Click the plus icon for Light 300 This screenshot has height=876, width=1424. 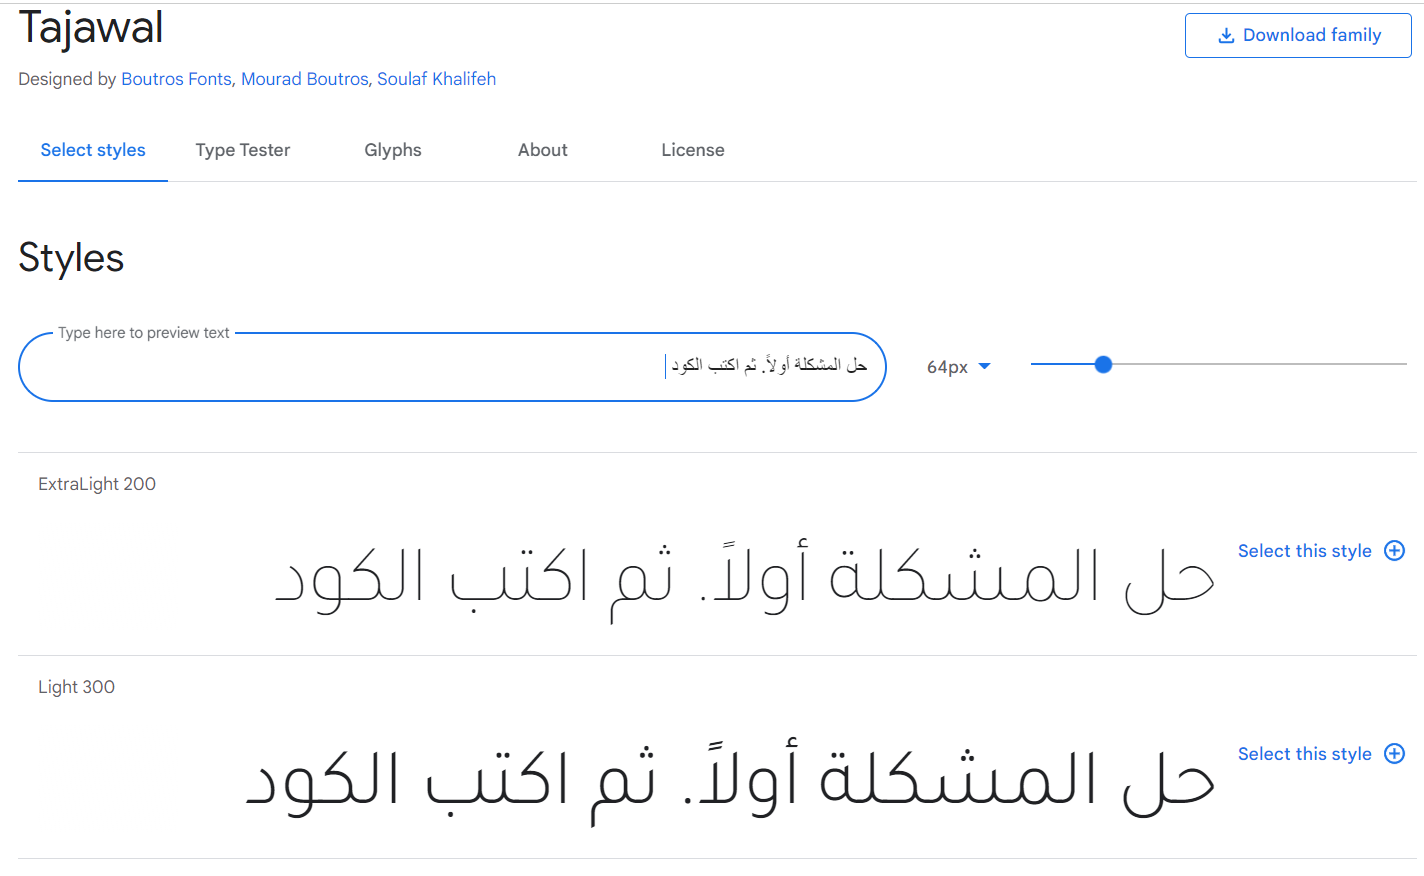(x=1394, y=754)
